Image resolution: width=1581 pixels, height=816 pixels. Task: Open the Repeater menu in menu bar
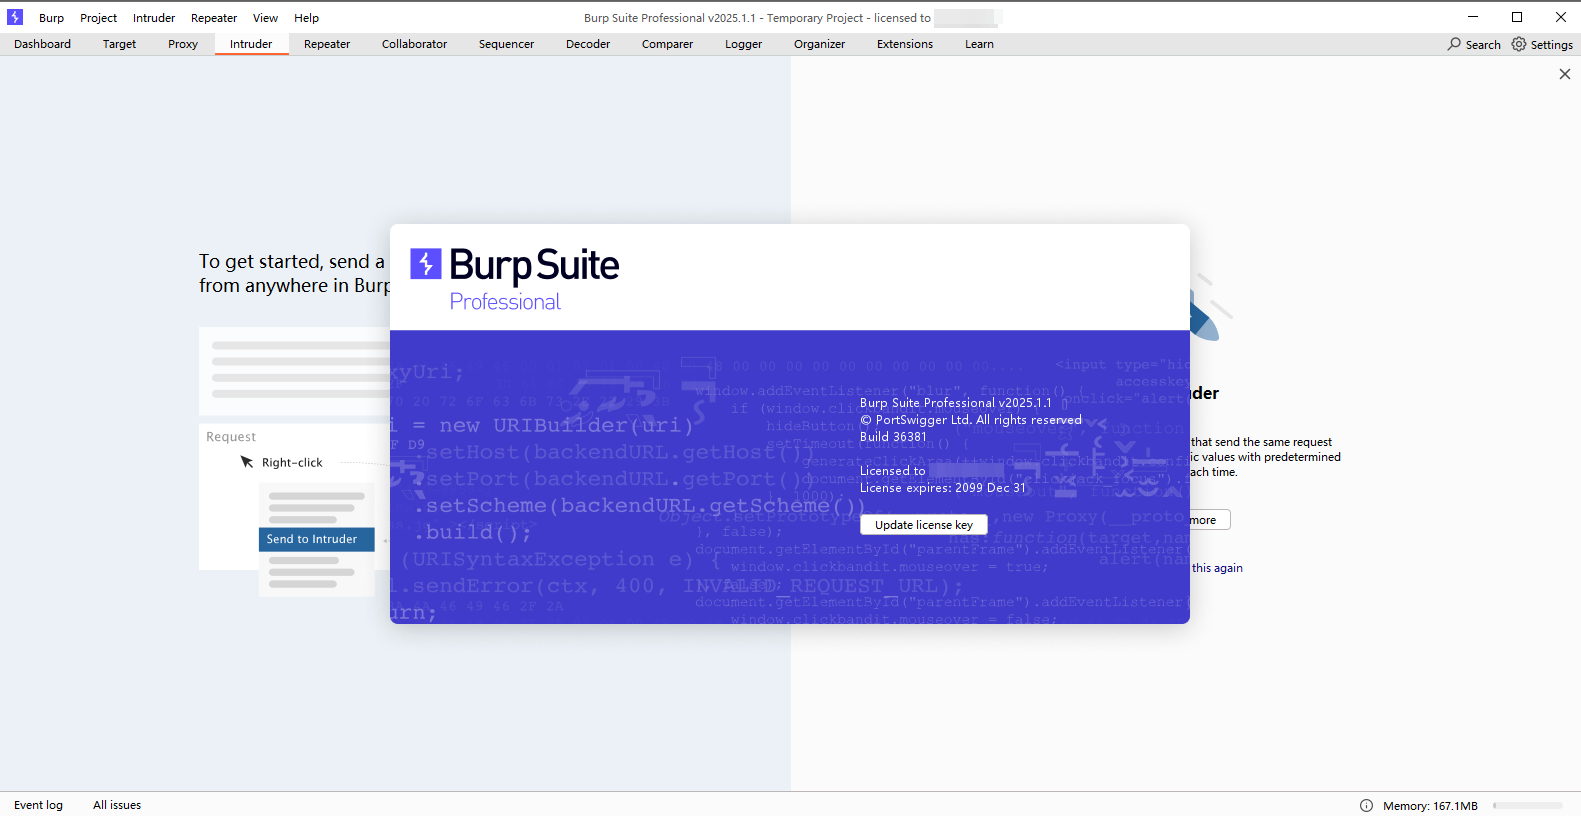coord(214,18)
